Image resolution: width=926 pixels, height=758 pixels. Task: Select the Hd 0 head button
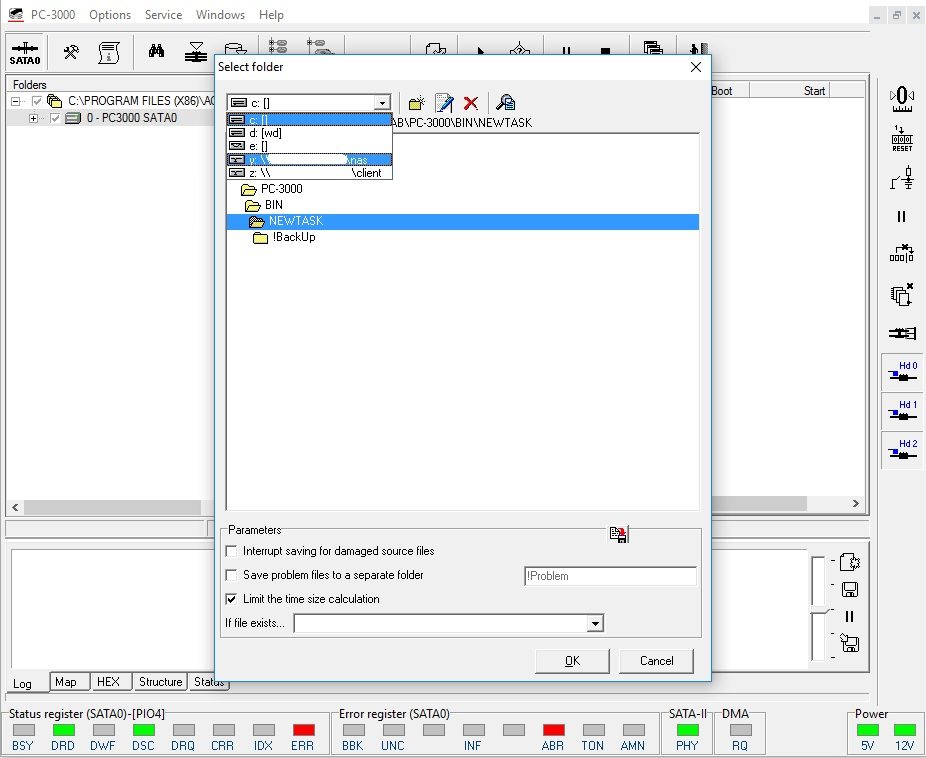902,372
